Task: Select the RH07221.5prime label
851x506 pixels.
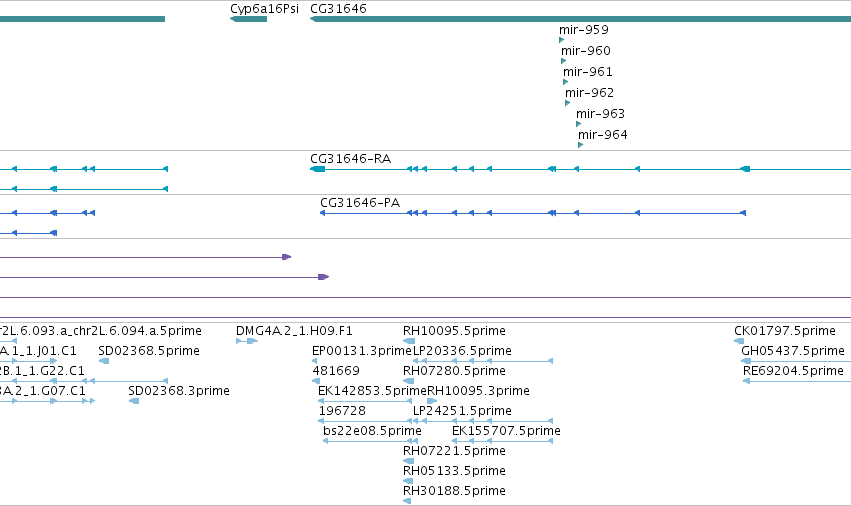Action: click(454, 451)
